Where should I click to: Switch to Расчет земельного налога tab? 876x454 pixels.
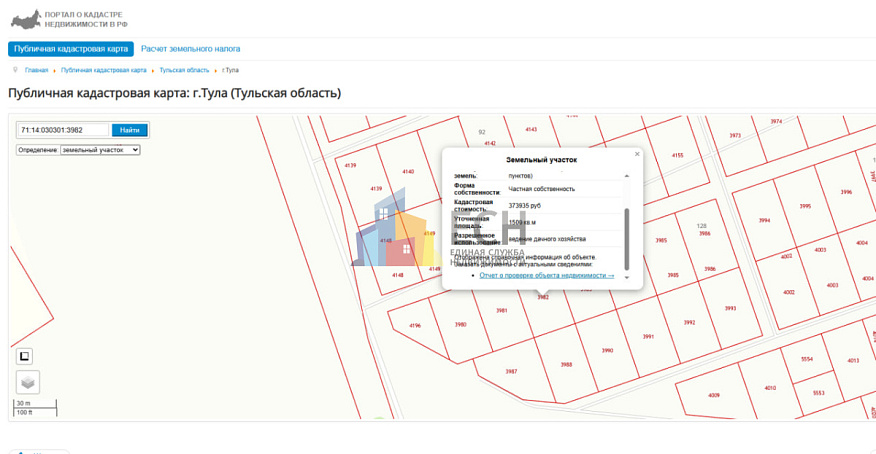(190, 48)
